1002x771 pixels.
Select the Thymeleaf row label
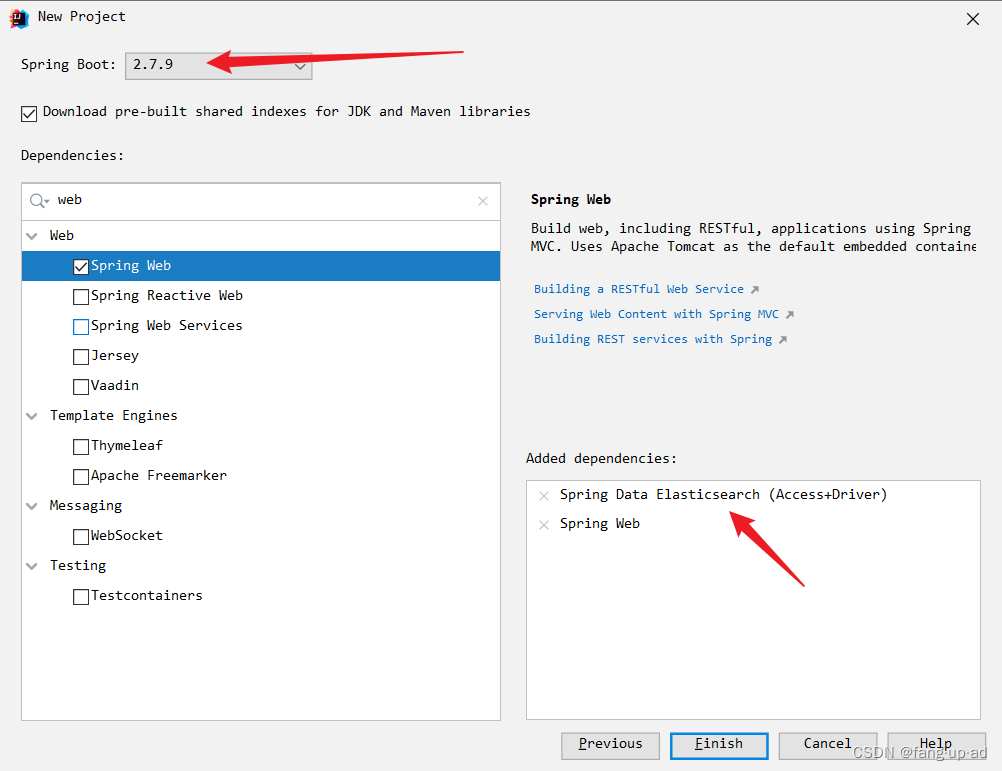click(x=127, y=446)
